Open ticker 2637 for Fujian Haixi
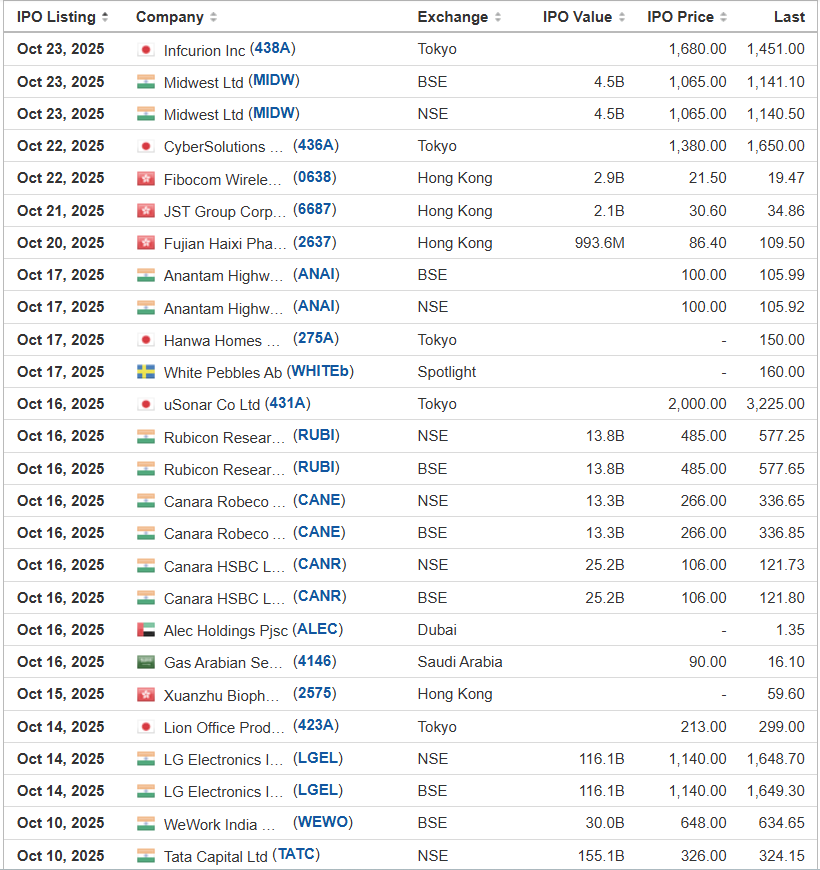The image size is (820, 870). tap(315, 242)
